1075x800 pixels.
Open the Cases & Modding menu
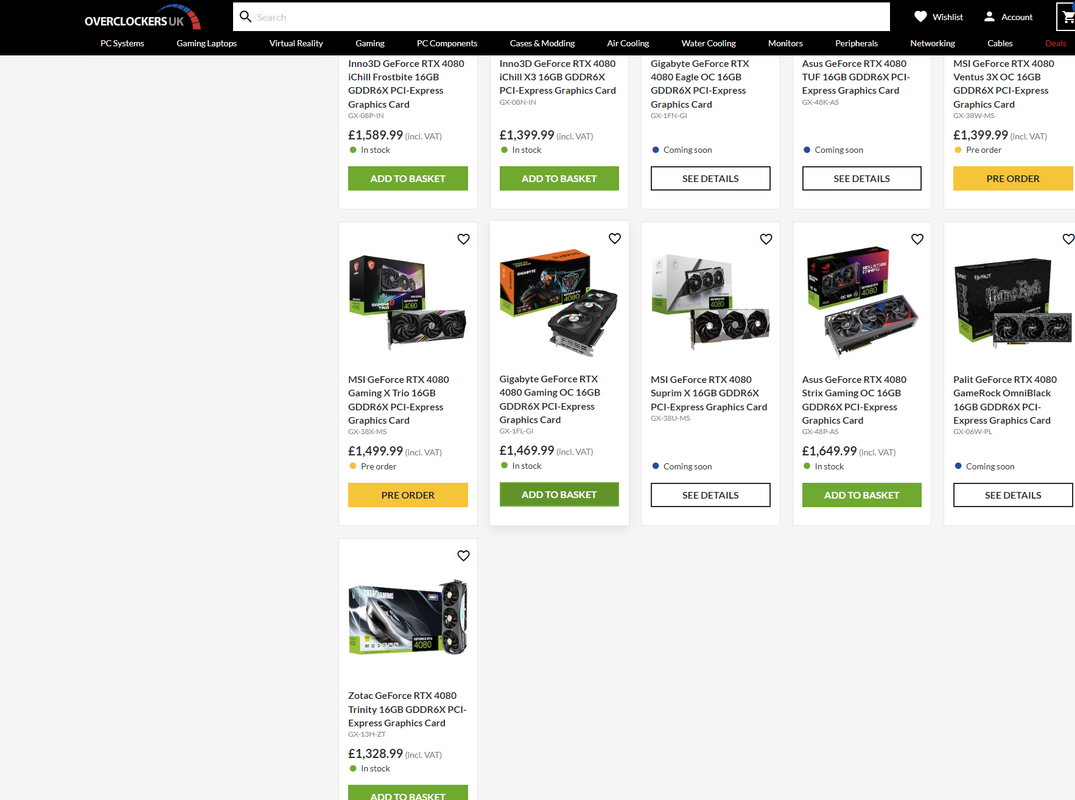click(x=542, y=43)
